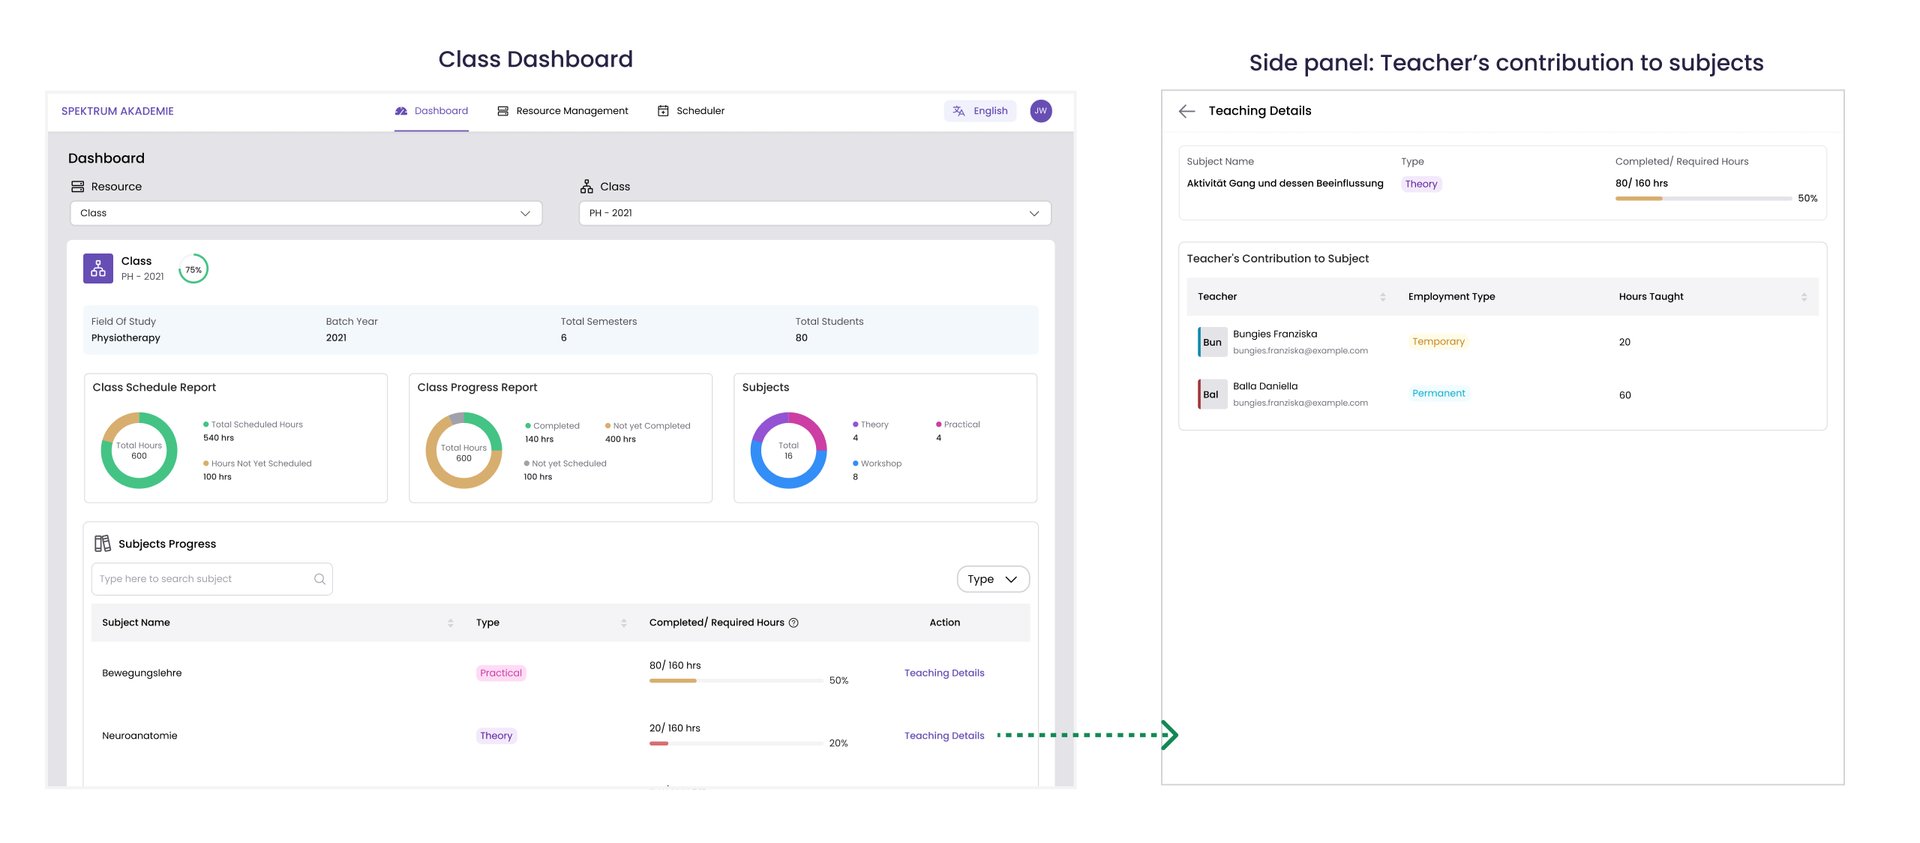The image size is (1920, 843).
Task: Click the Physiotherapy field of study value
Action: pos(125,338)
